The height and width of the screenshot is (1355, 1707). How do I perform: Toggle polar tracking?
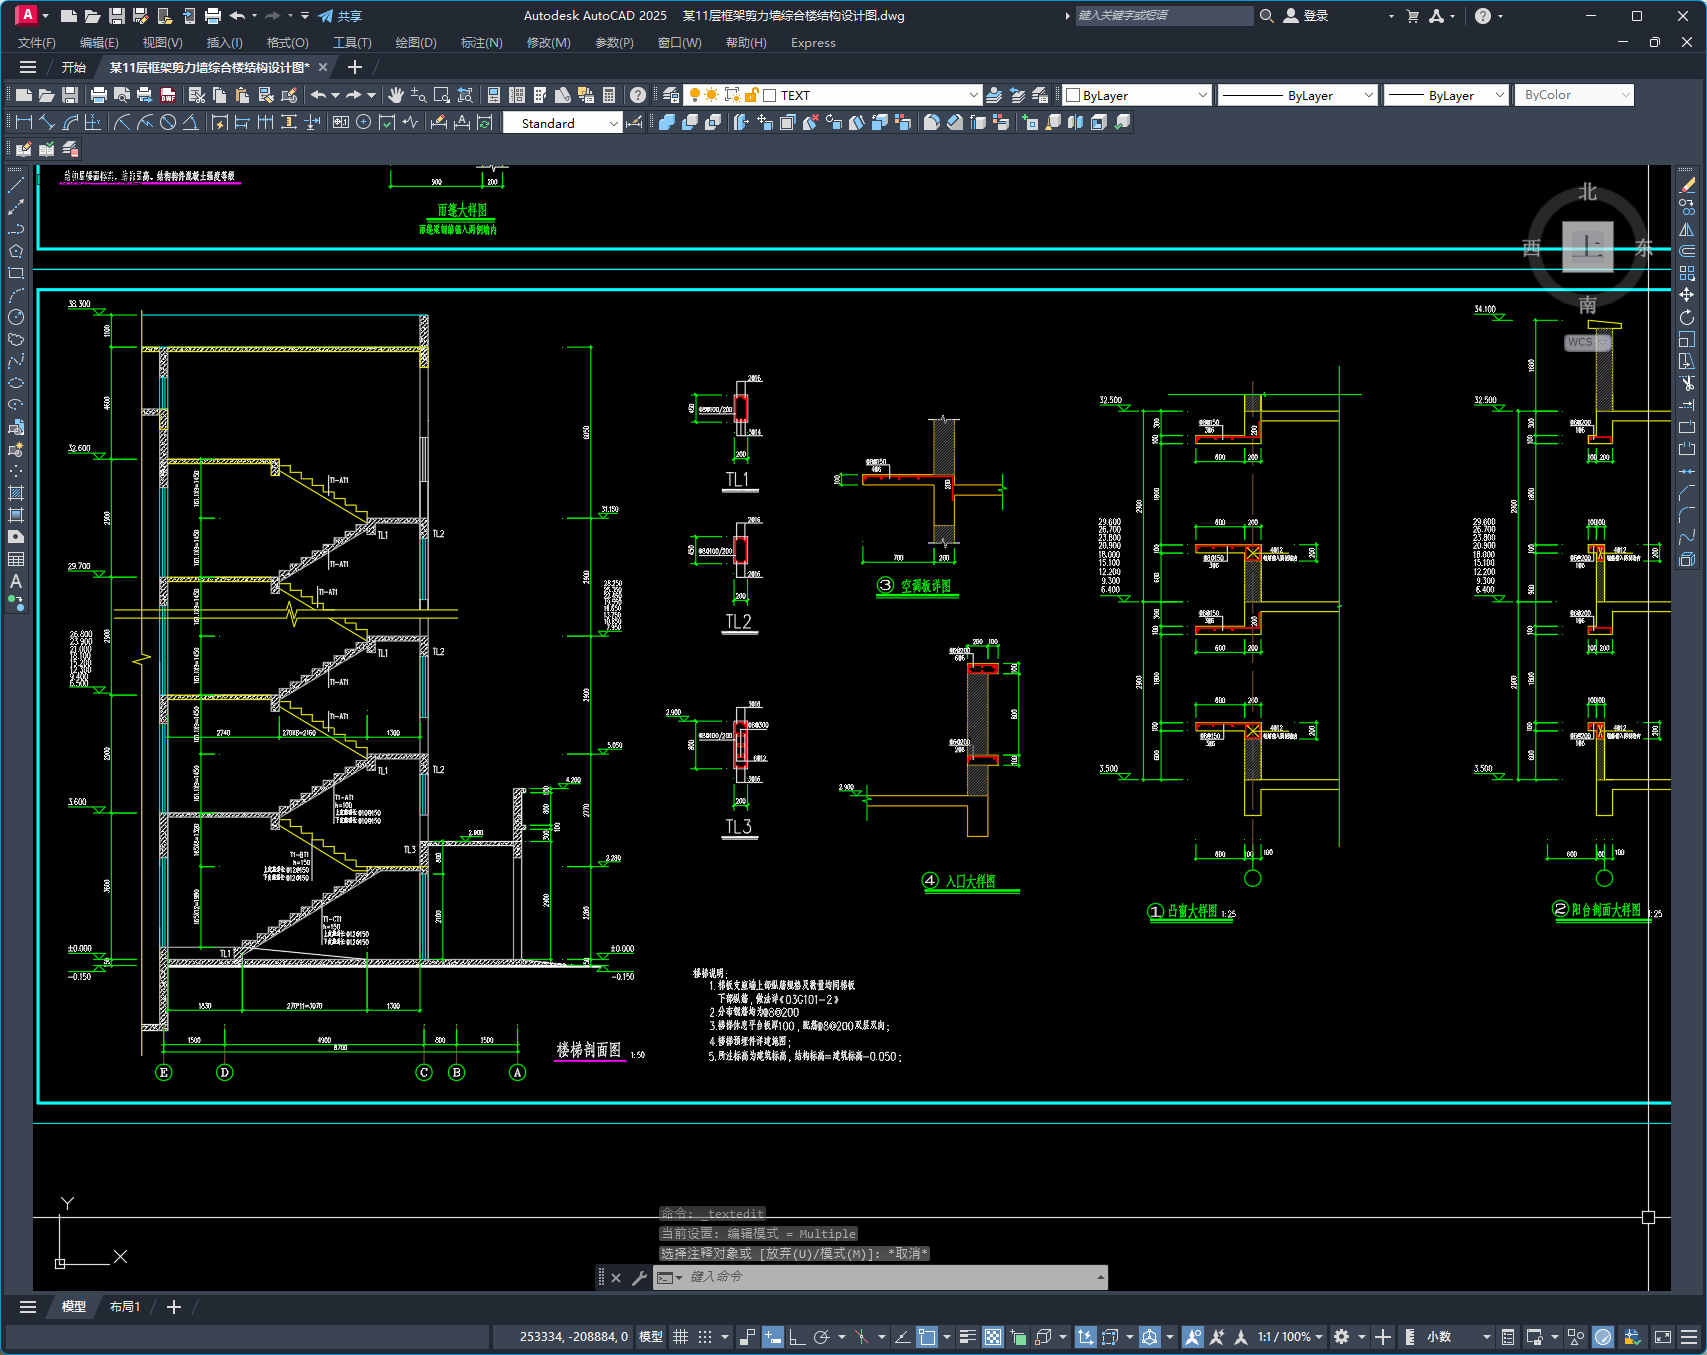822,1337
